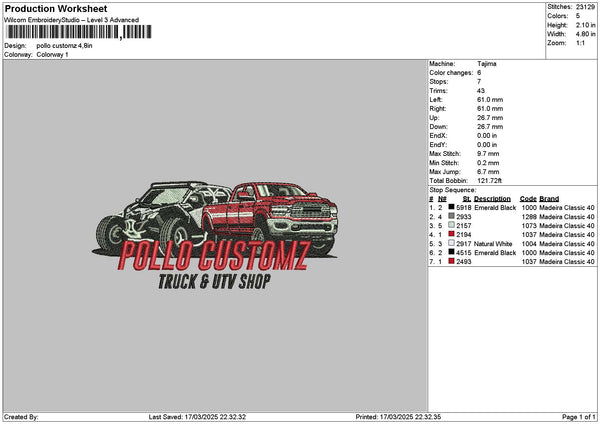Screen dimensions: 600x424
Task: Click 'Madeira Classic 40' in the 2933 row
Action: 567,217
